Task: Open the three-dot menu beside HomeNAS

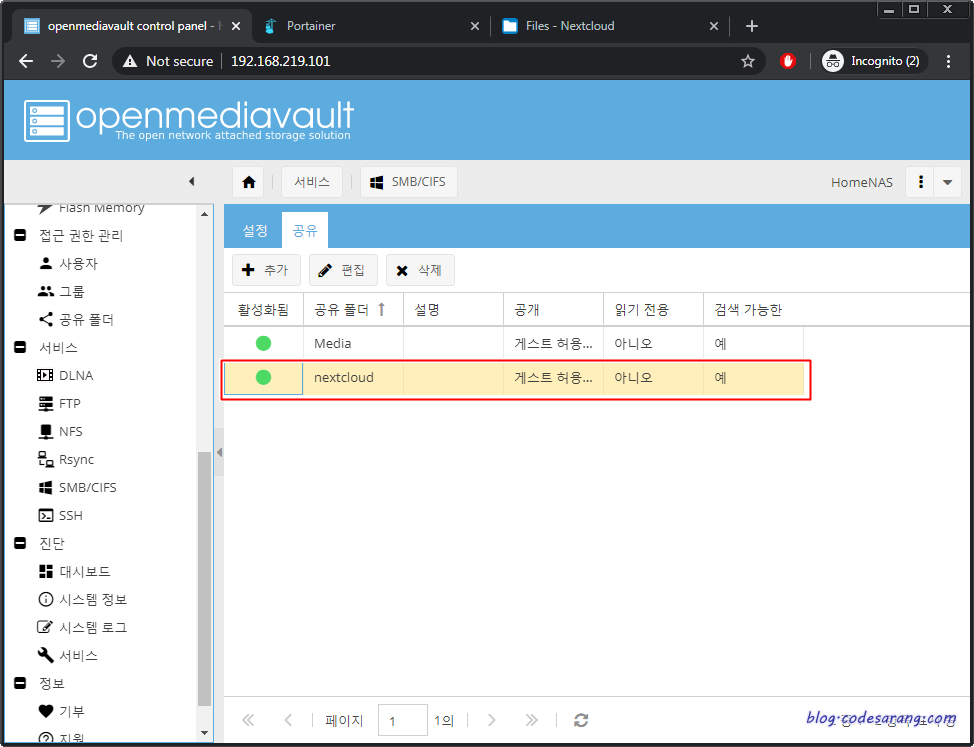Action: [x=921, y=182]
